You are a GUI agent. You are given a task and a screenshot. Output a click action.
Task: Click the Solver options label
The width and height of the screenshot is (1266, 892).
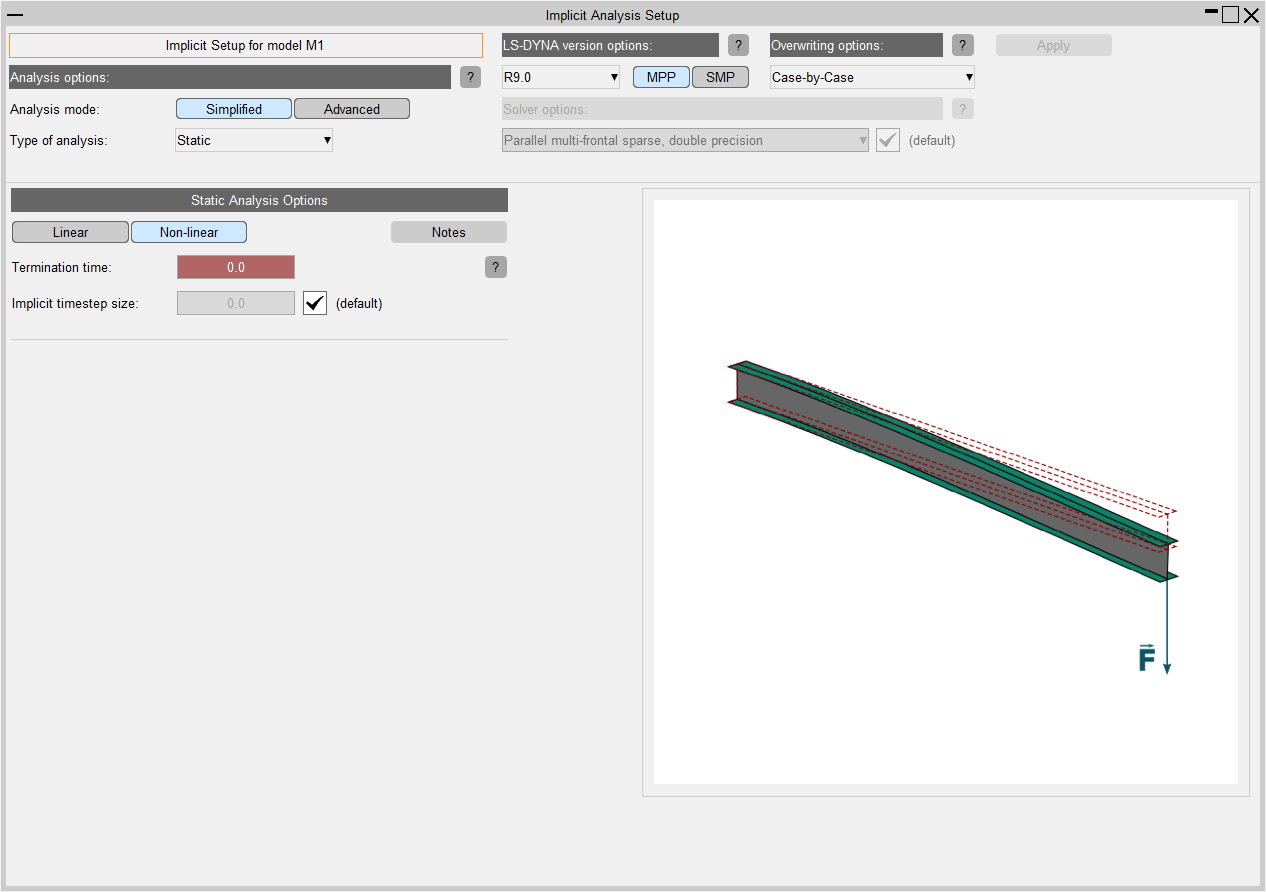tap(722, 109)
